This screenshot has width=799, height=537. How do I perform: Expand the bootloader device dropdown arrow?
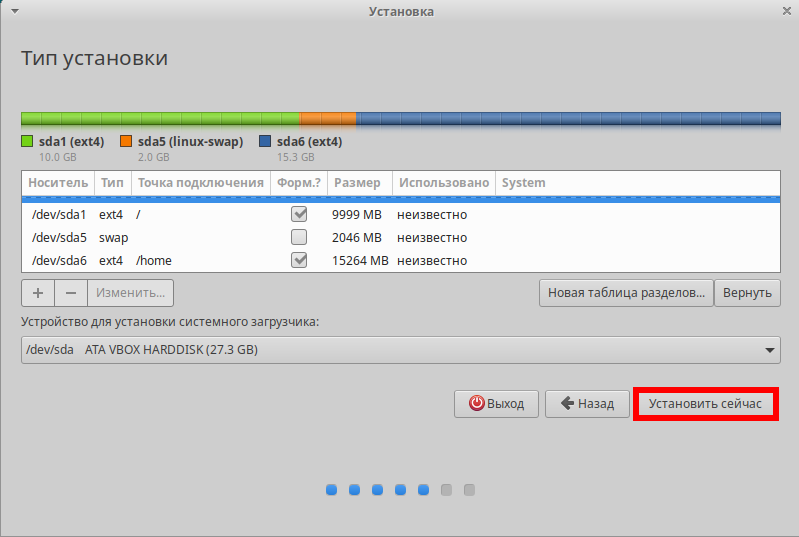coord(769,350)
